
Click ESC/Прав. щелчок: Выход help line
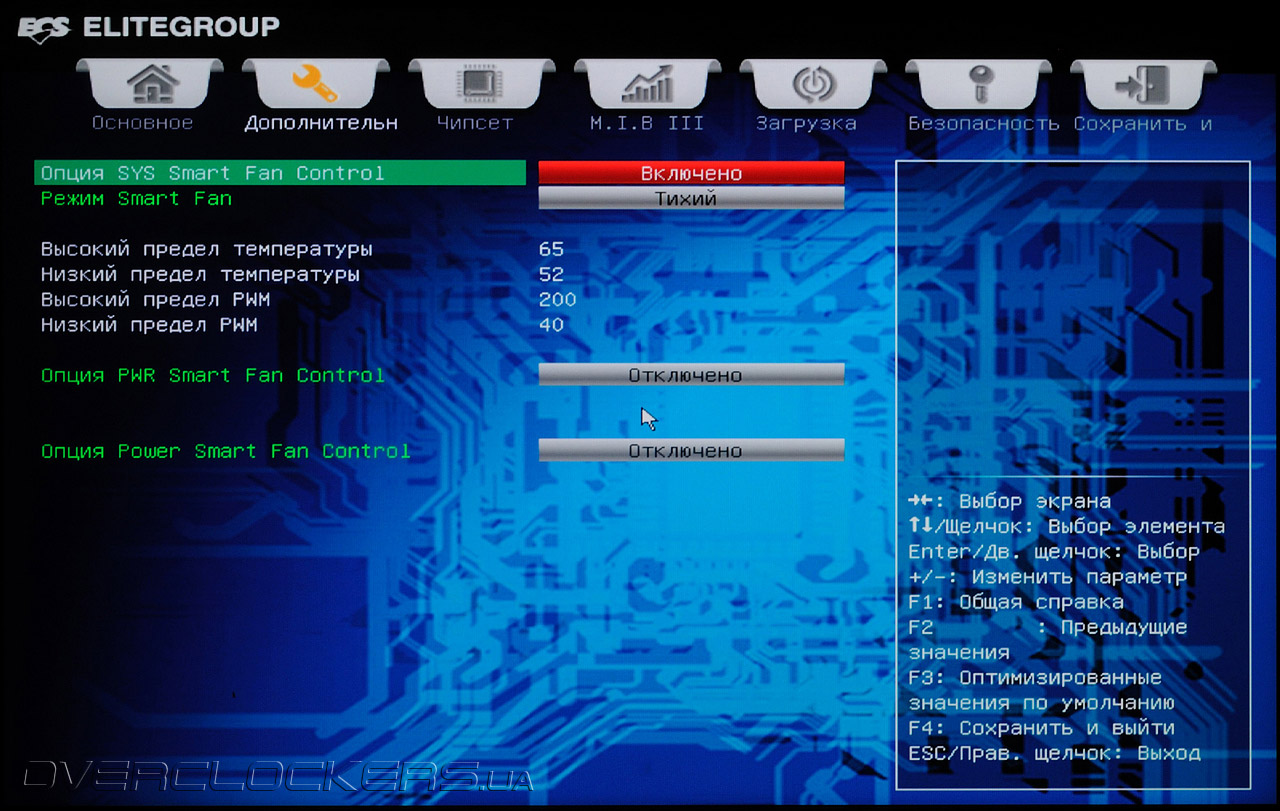(x=1054, y=753)
